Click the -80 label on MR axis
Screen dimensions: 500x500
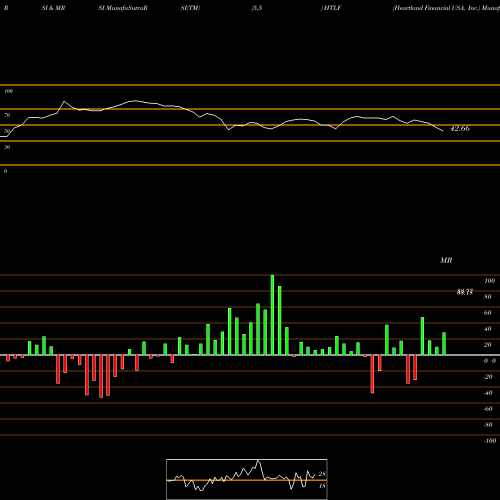[488, 425]
